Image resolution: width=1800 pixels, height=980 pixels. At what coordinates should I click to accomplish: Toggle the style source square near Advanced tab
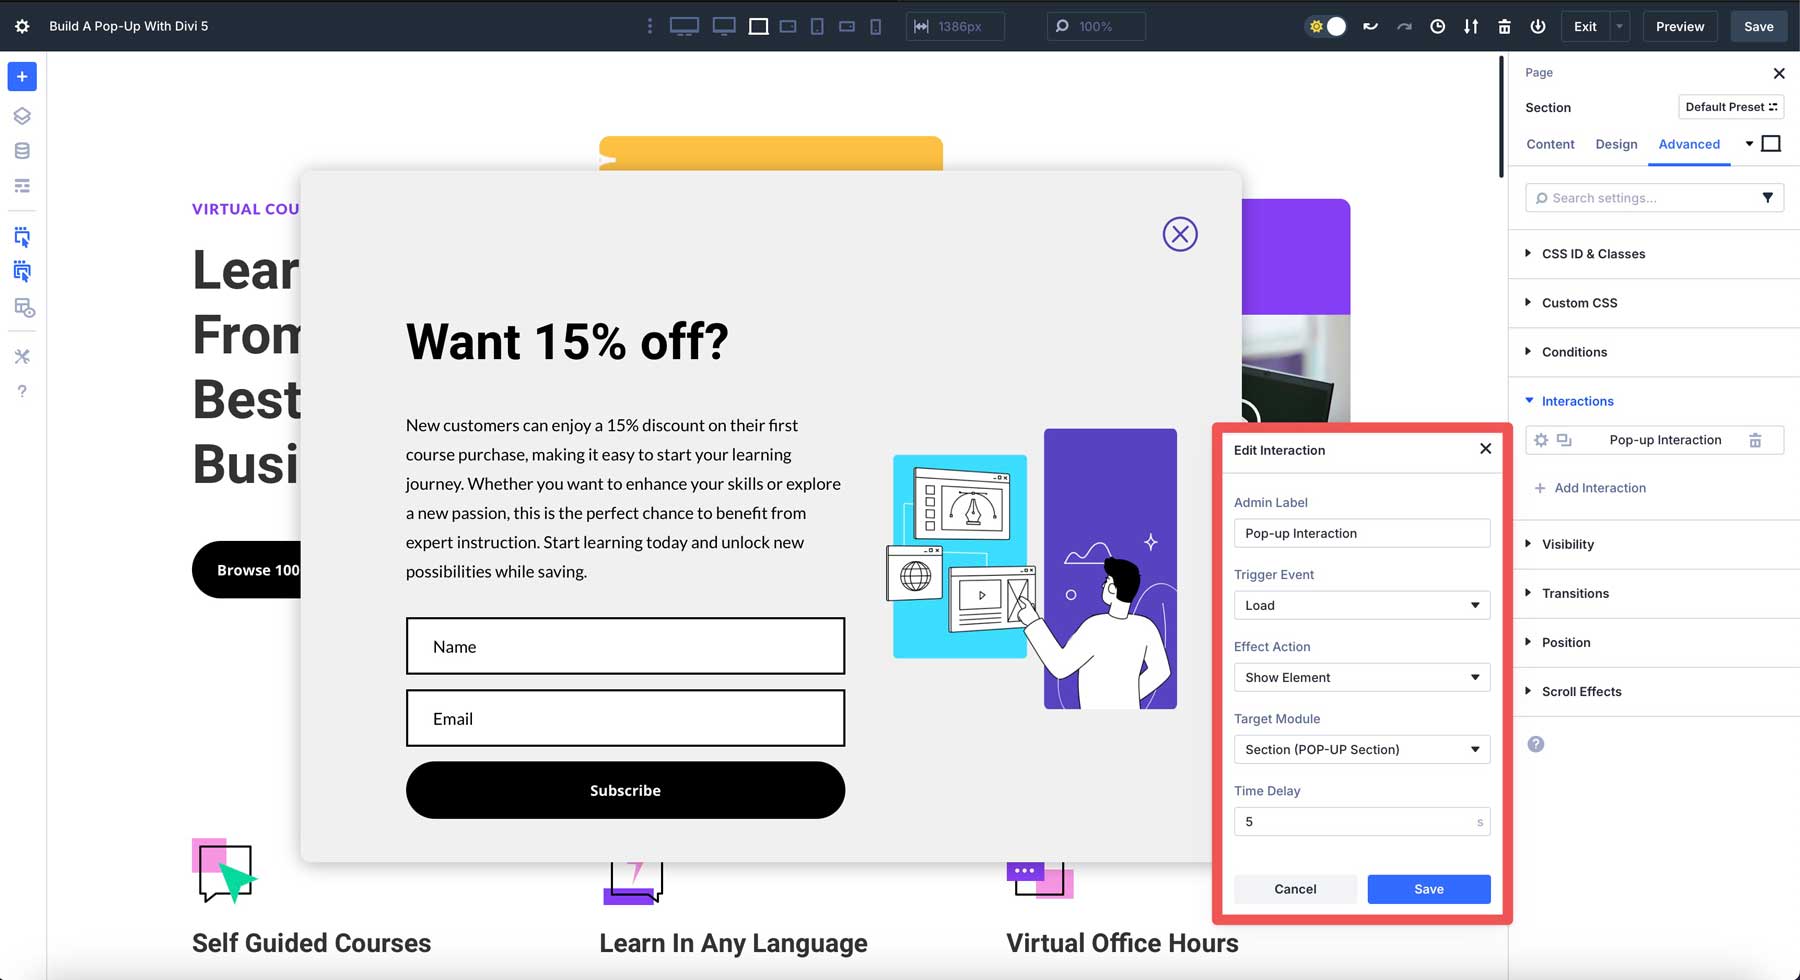point(1770,143)
